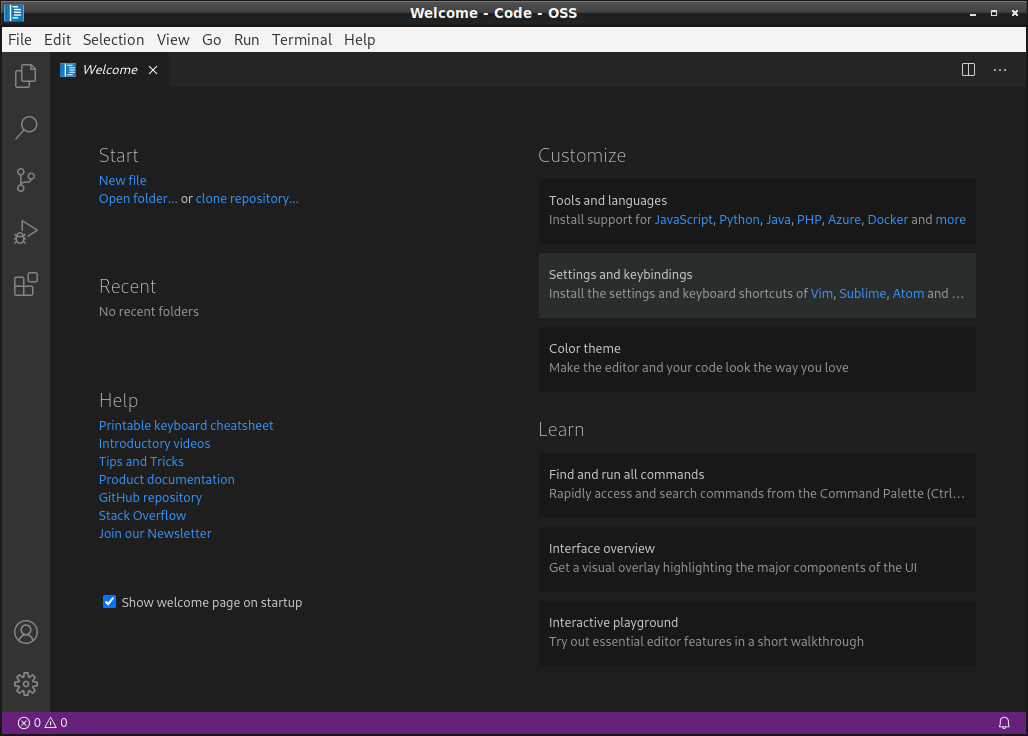This screenshot has width=1028, height=736.
Task: Click the Tools and languages heading
Action: click(x=608, y=201)
